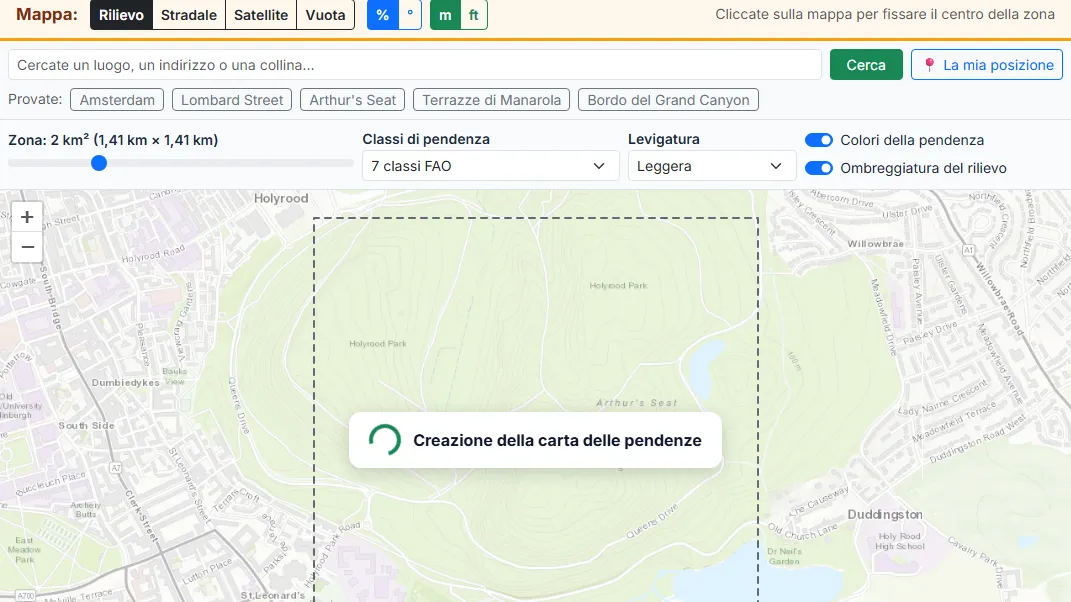Try the Amsterdam example
1071x602 pixels.
117,100
